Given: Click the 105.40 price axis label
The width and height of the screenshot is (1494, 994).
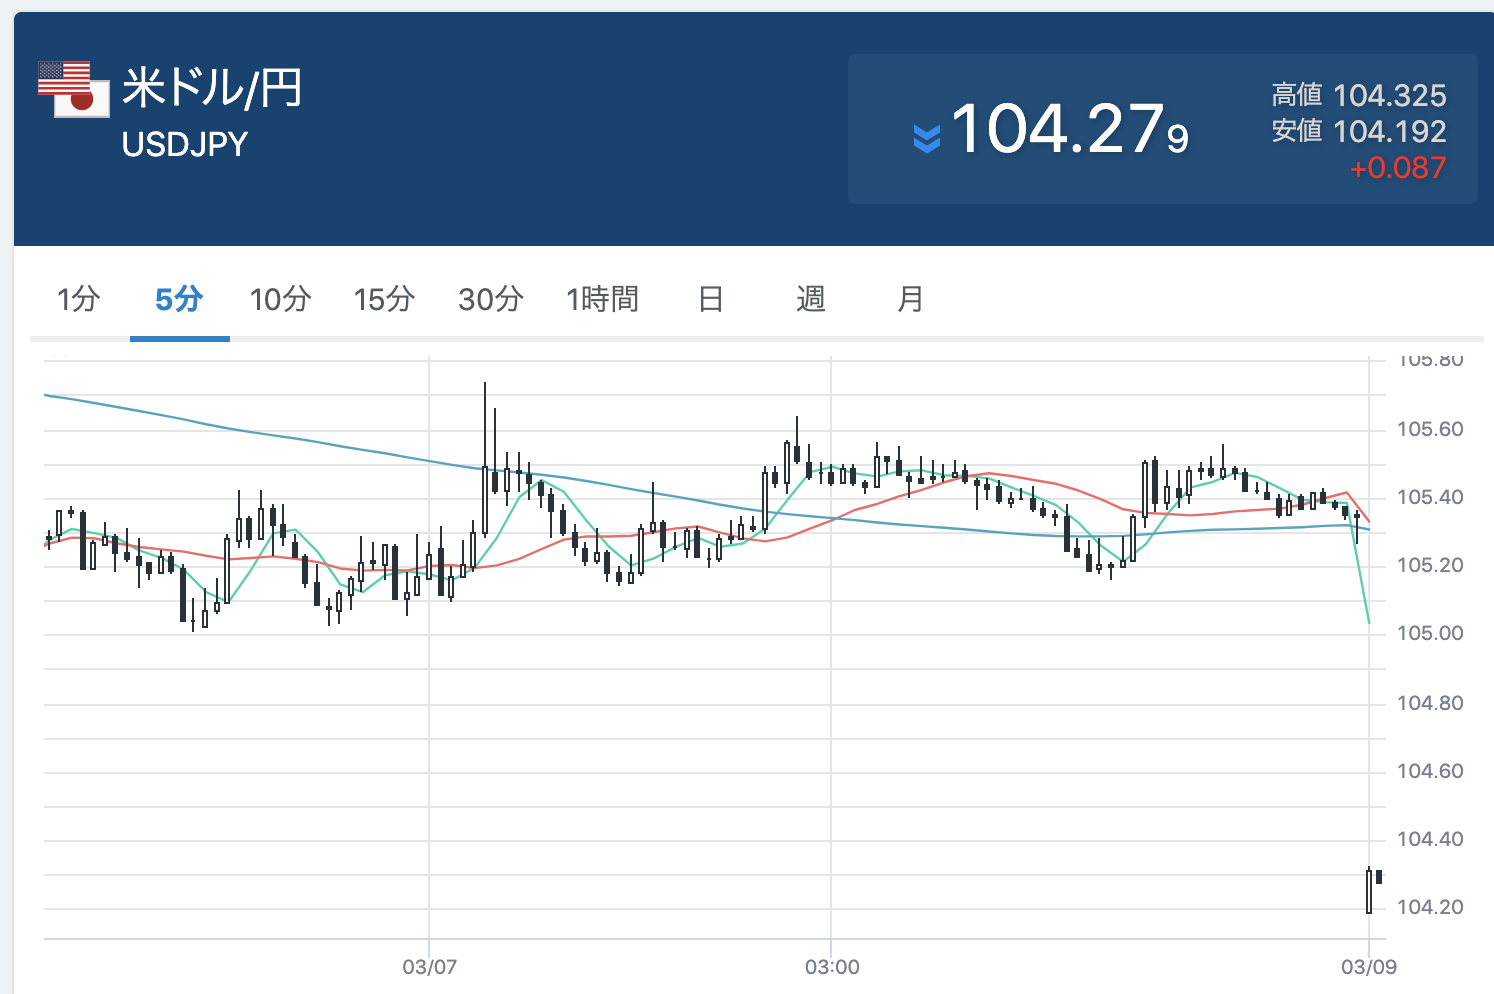Looking at the screenshot, I should click(x=1430, y=498).
